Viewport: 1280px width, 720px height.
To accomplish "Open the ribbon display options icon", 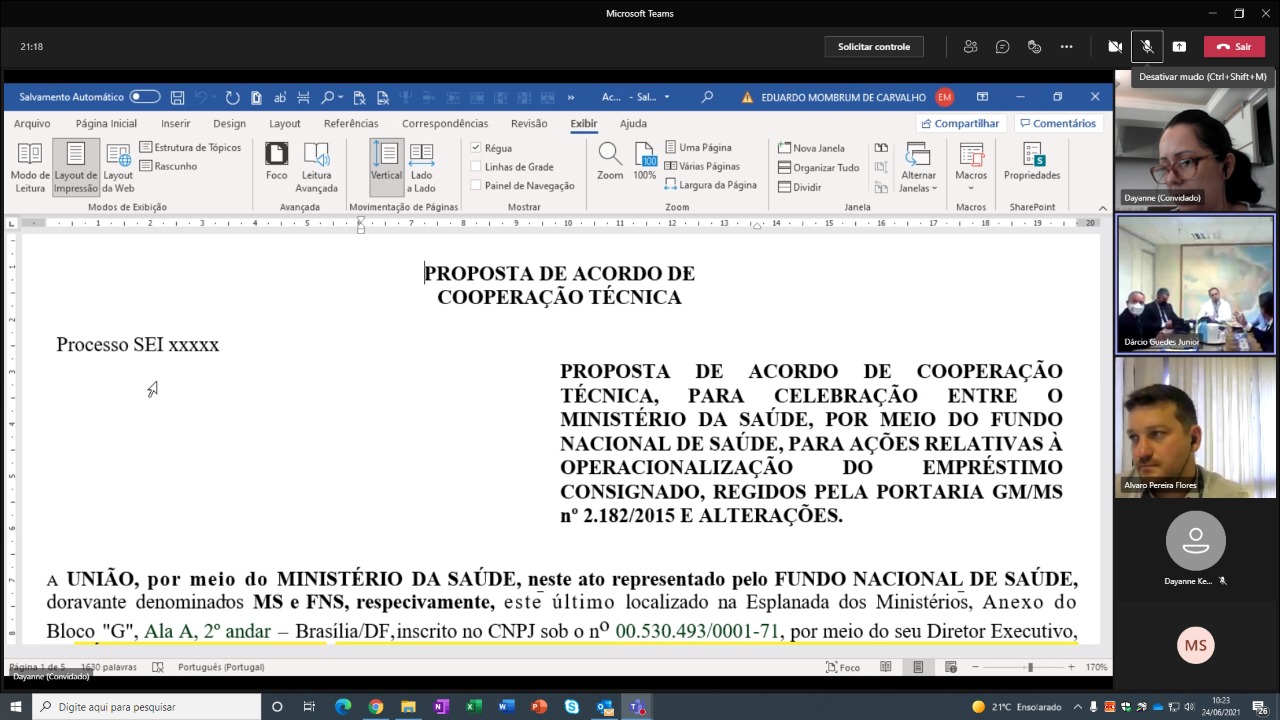I will 982,97.
